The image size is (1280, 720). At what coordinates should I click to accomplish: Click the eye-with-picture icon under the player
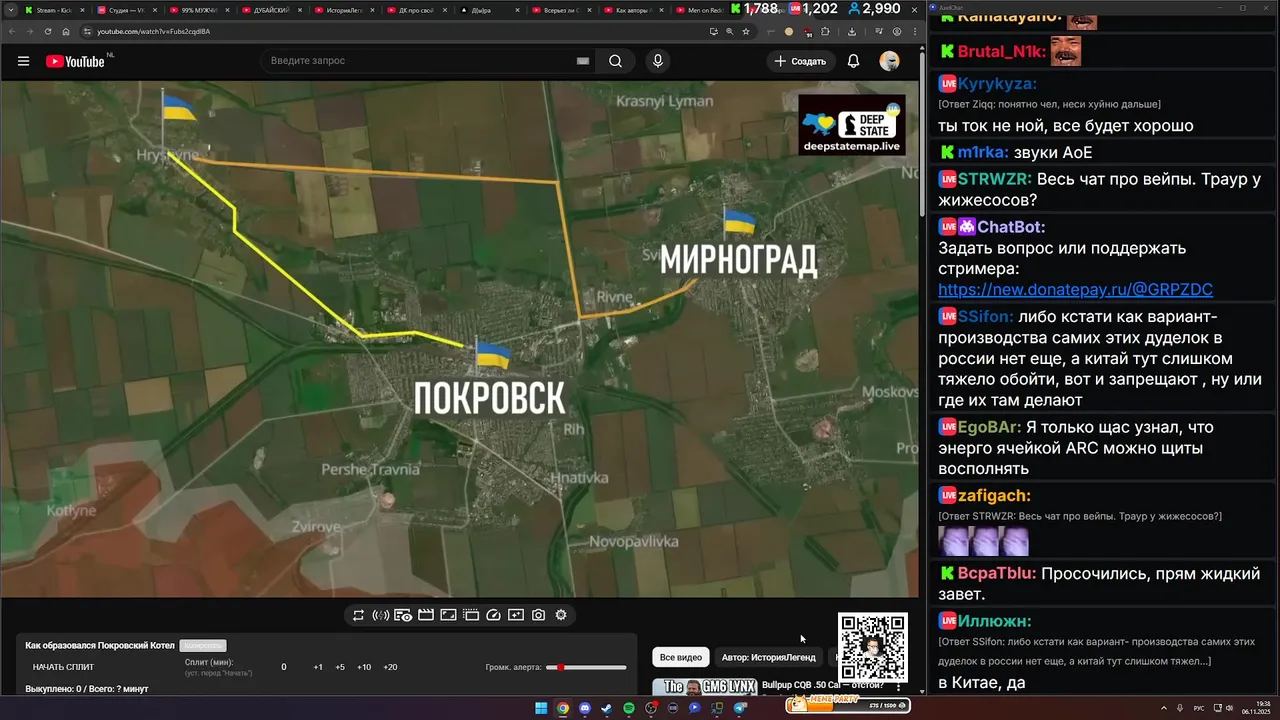click(x=403, y=615)
